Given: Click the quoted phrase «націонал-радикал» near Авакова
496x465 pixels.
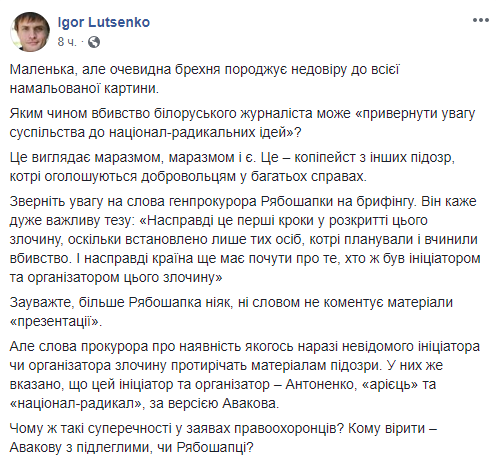Looking at the screenshot, I should coord(76,404).
